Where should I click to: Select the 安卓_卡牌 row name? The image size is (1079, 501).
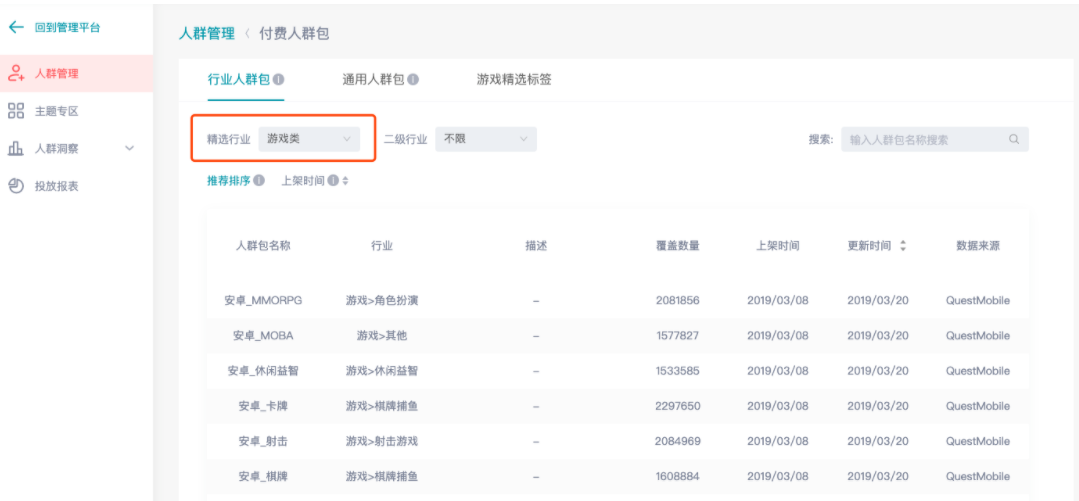click(263, 406)
